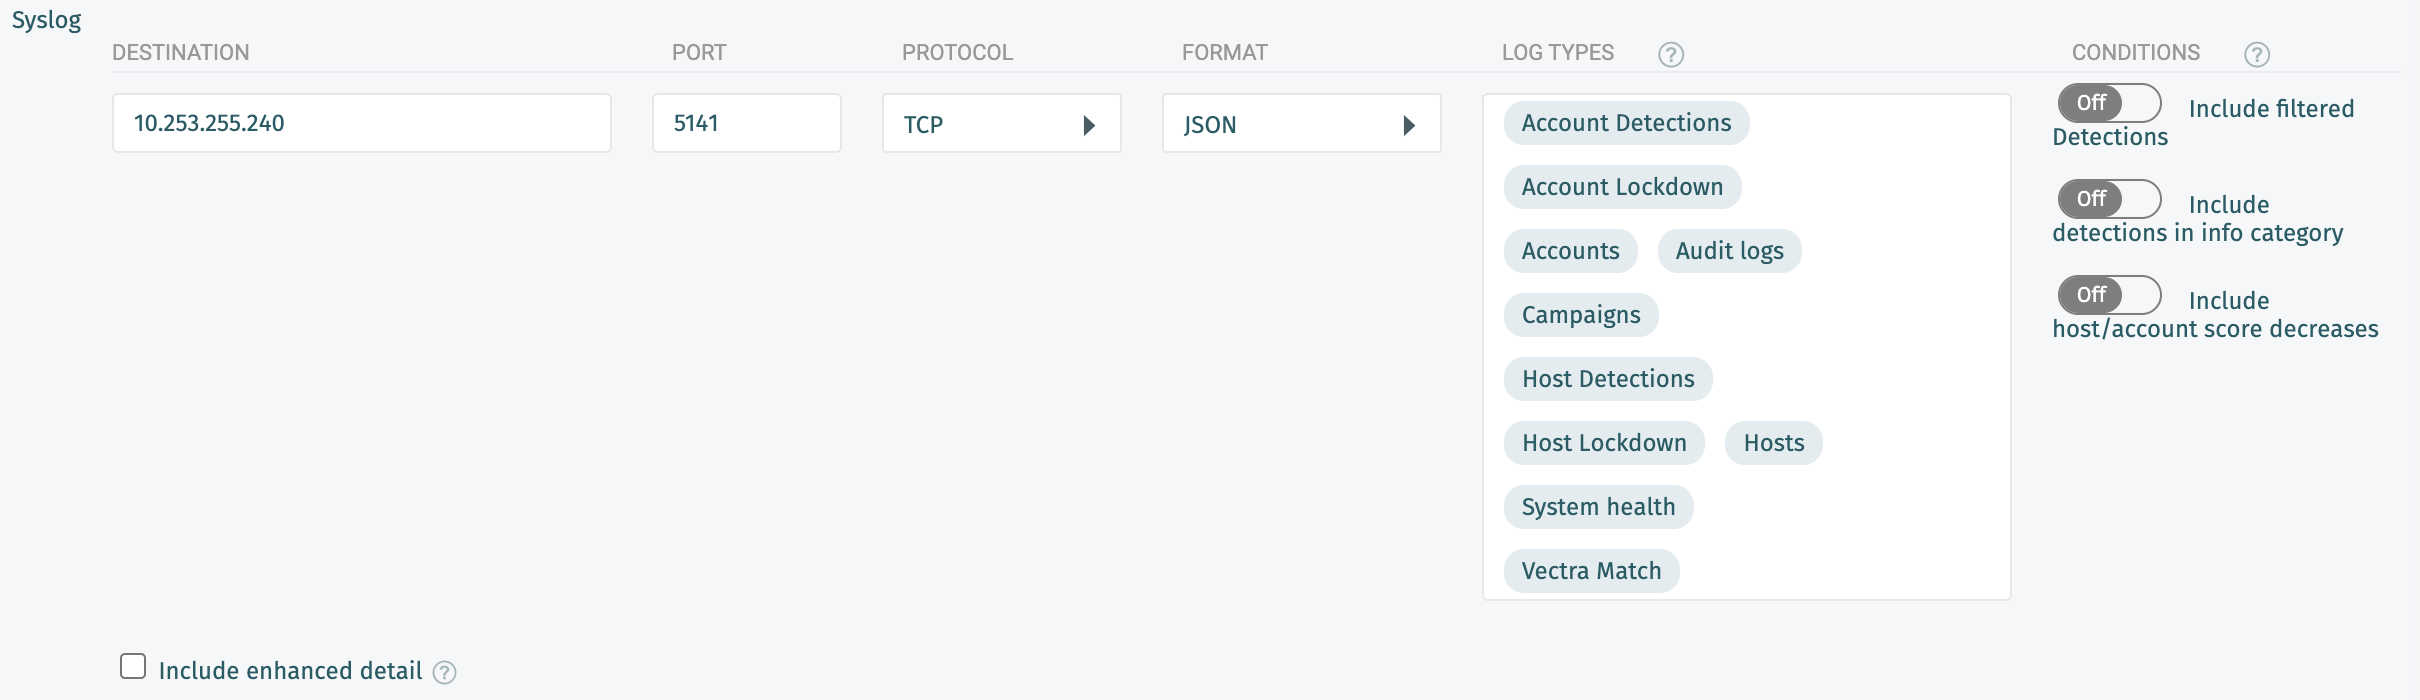Select the Audit logs log type
2420x700 pixels.
1729,251
